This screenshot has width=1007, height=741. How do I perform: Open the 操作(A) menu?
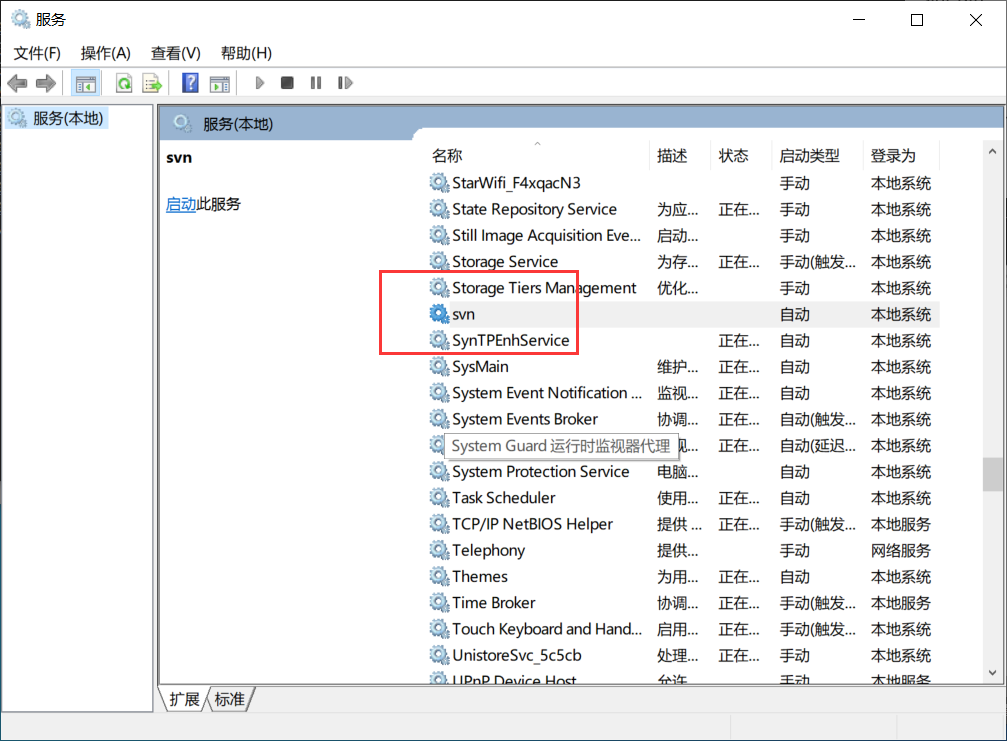click(x=105, y=53)
